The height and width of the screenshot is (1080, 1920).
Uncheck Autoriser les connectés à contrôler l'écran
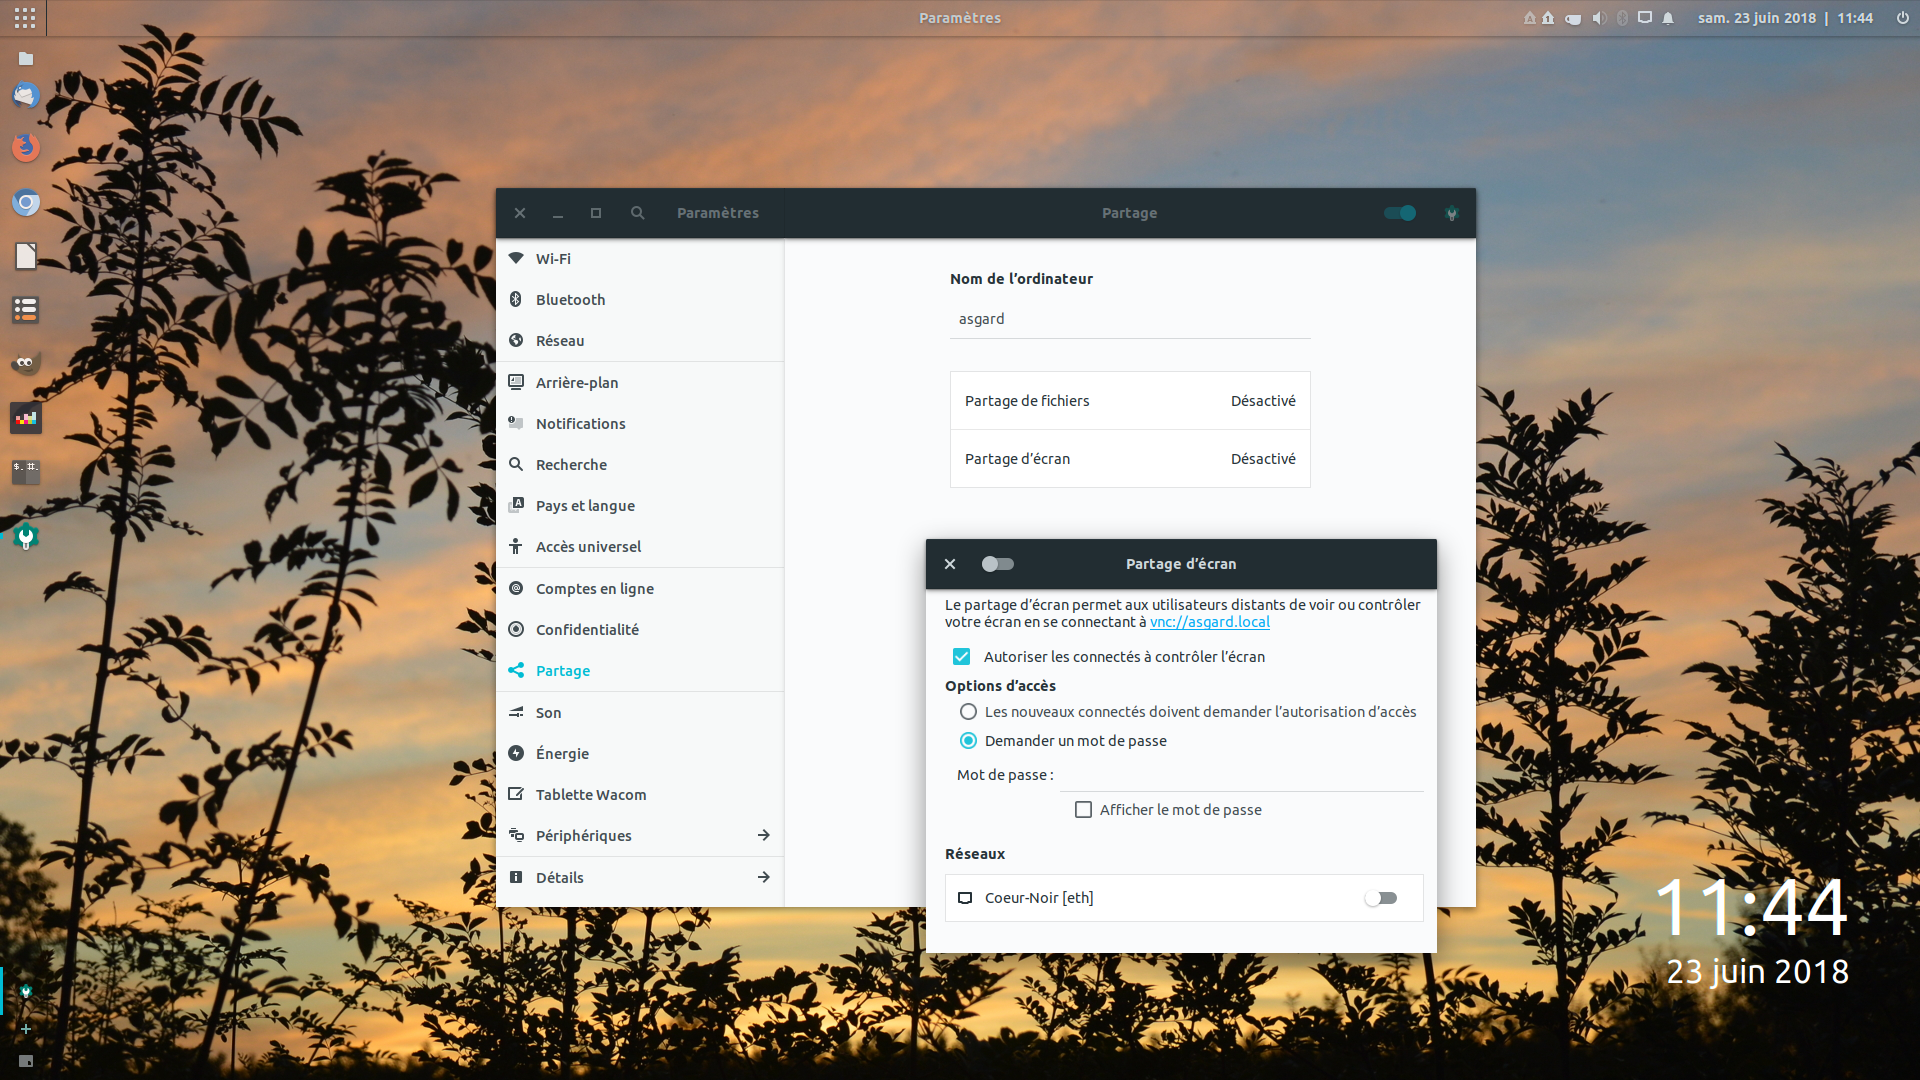pyautogui.click(x=961, y=657)
